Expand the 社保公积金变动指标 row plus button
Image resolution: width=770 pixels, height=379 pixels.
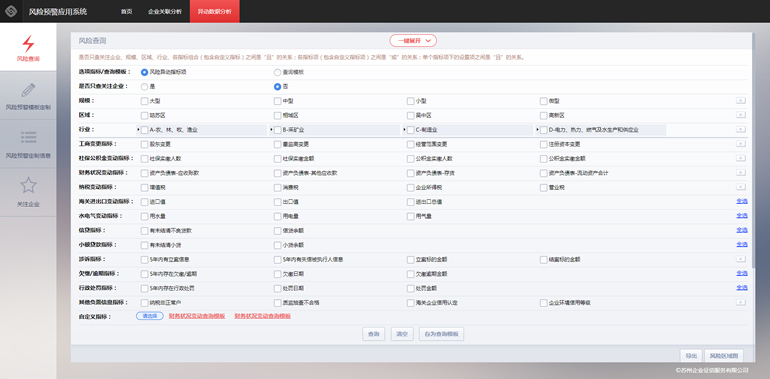click(x=741, y=158)
